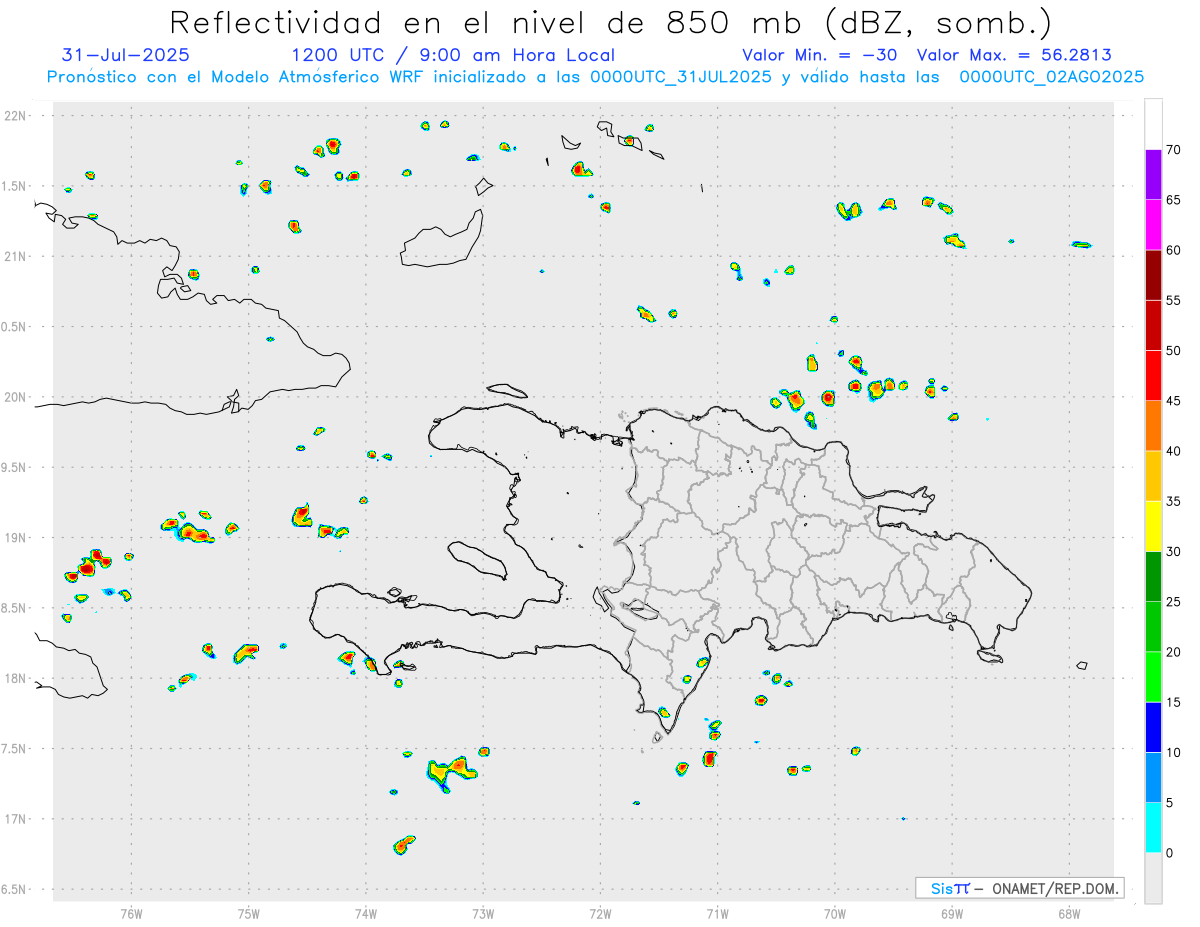The width and height of the screenshot is (1200, 927).
Task: Click the '71W' longitude label
Action: [717, 912]
